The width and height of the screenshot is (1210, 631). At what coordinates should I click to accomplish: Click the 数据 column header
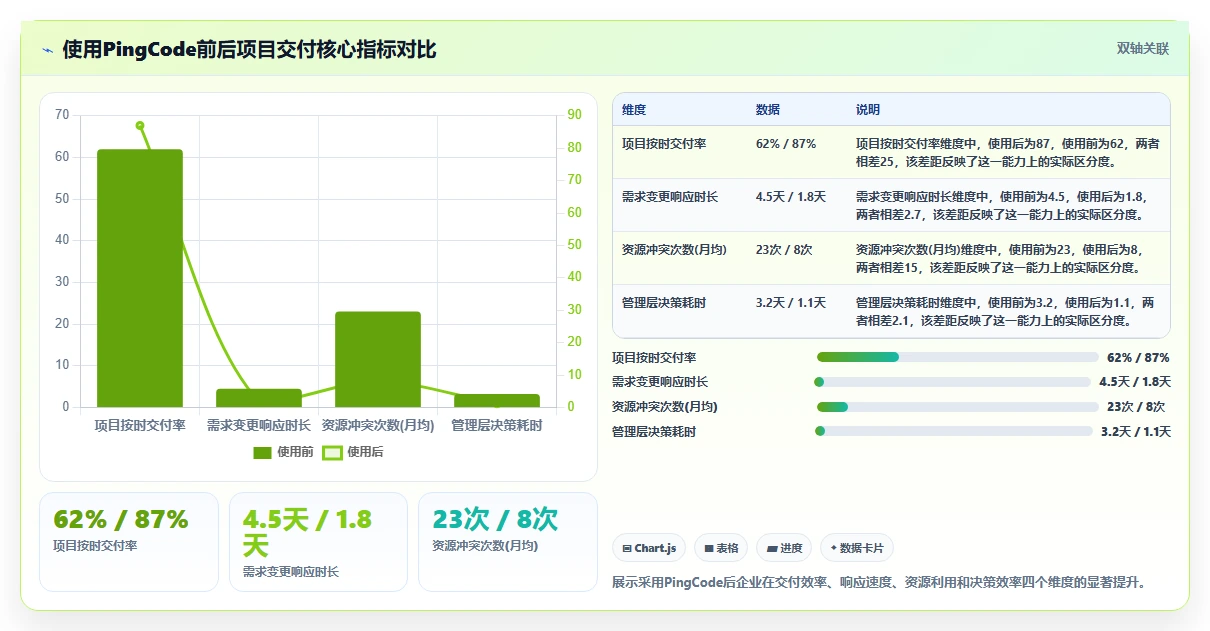768,110
